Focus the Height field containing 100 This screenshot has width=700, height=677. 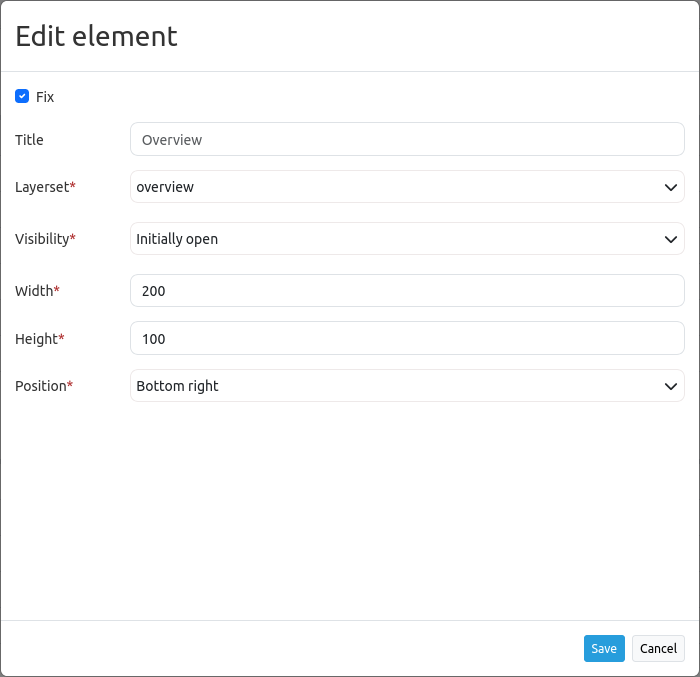407,339
